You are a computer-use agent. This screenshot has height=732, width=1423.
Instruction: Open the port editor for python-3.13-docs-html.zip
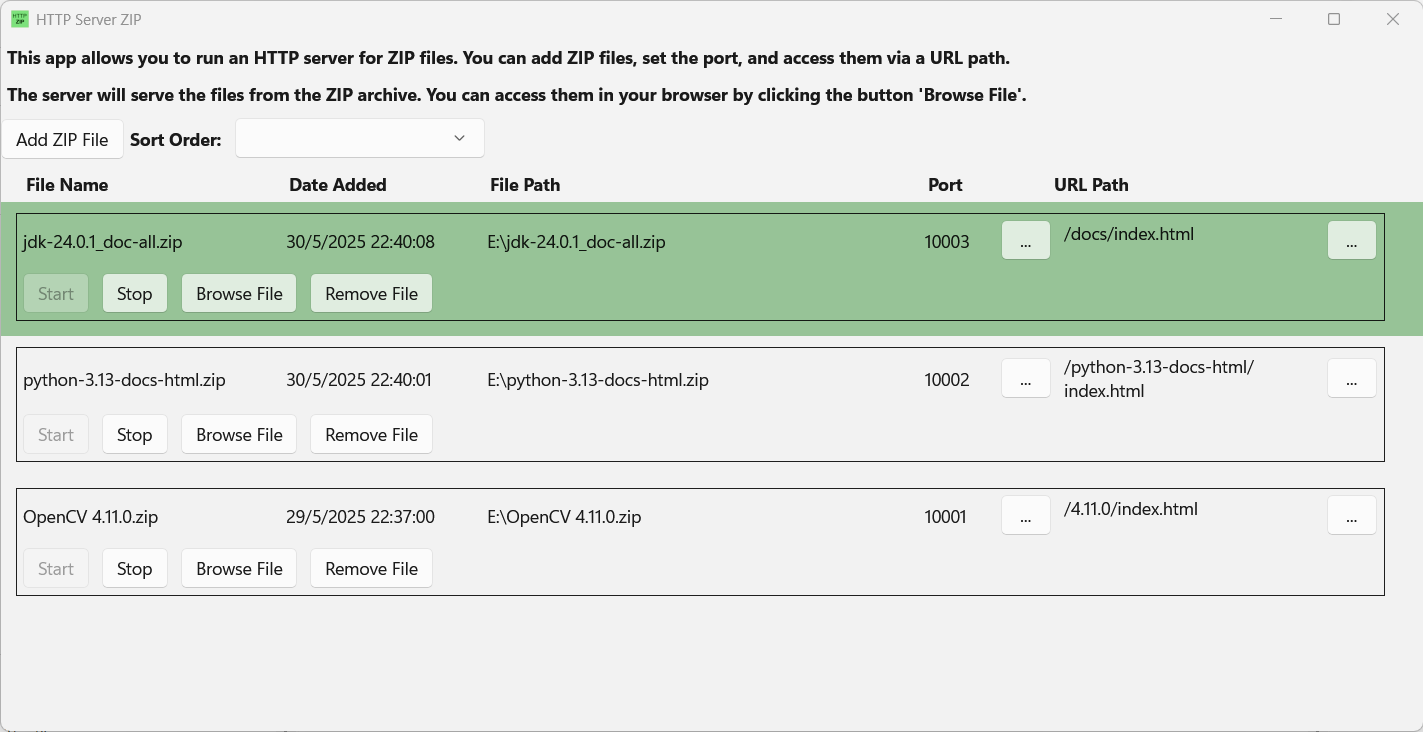pos(1025,378)
